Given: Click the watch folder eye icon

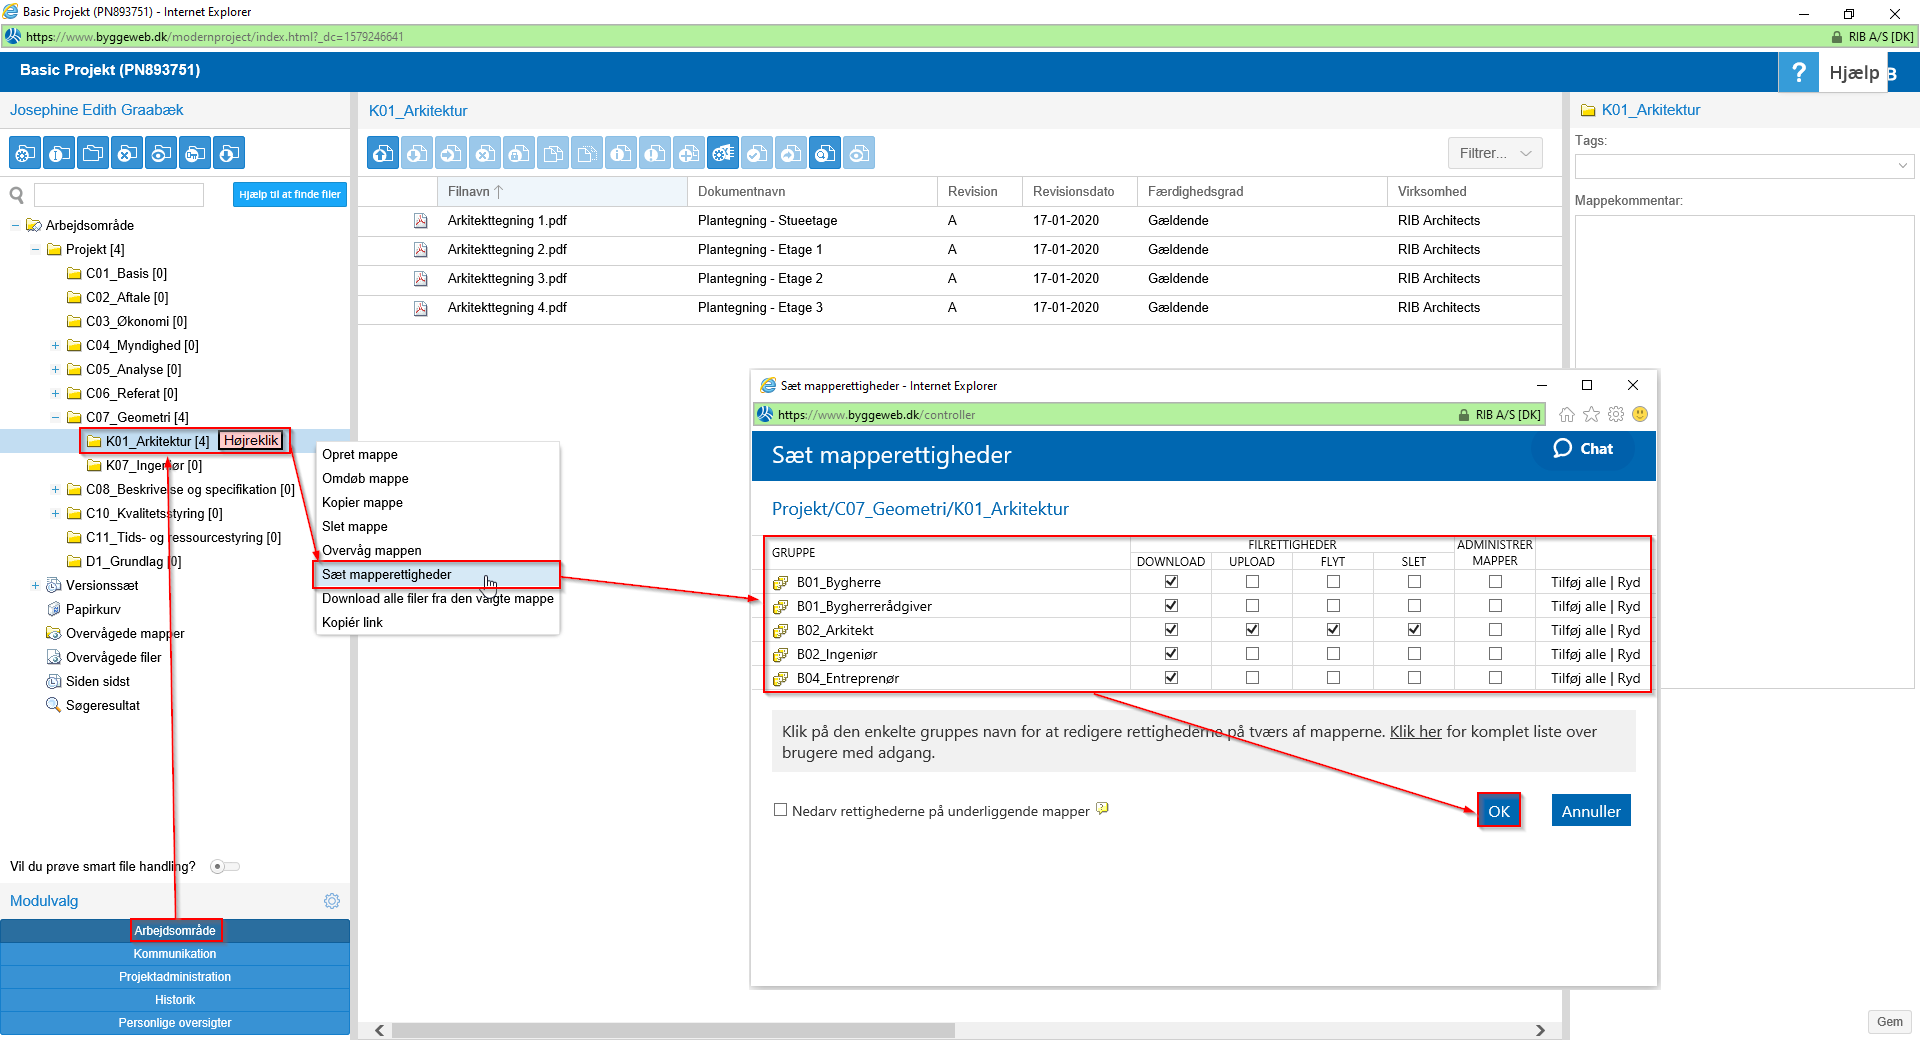Looking at the screenshot, I should point(161,154).
